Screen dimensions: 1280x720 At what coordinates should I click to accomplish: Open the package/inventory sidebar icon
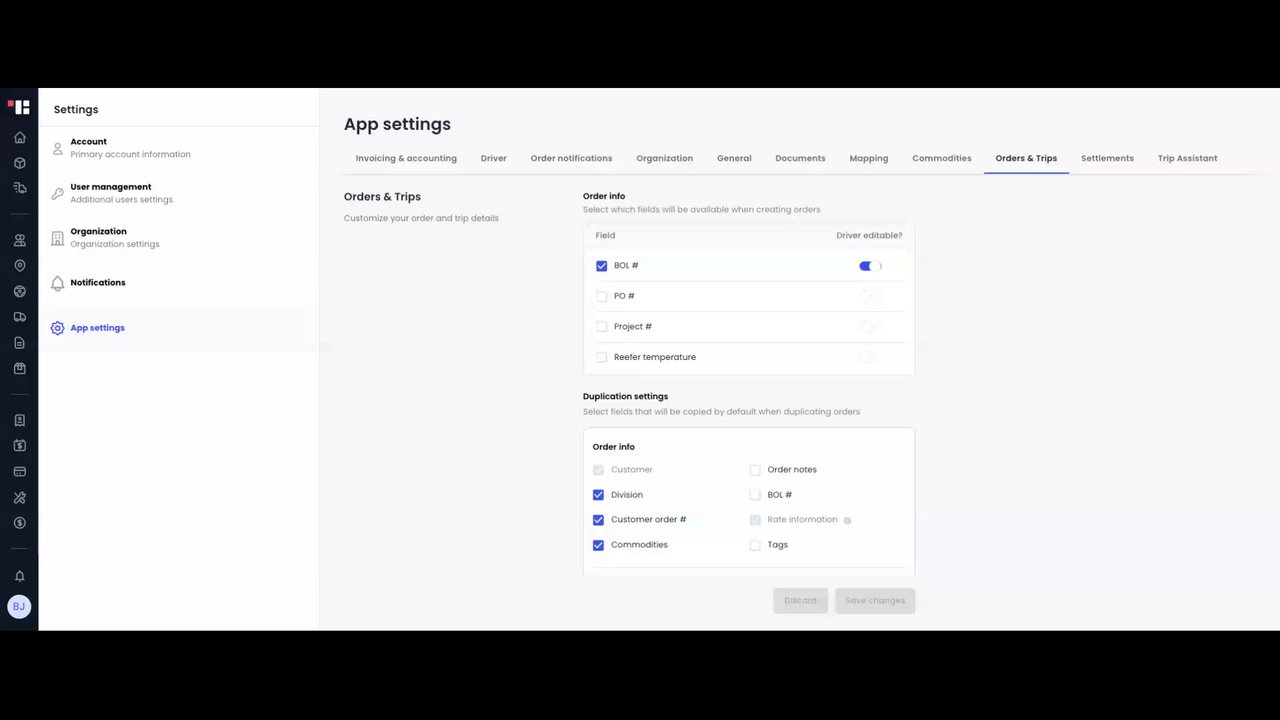pyautogui.click(x=19, y=369)
